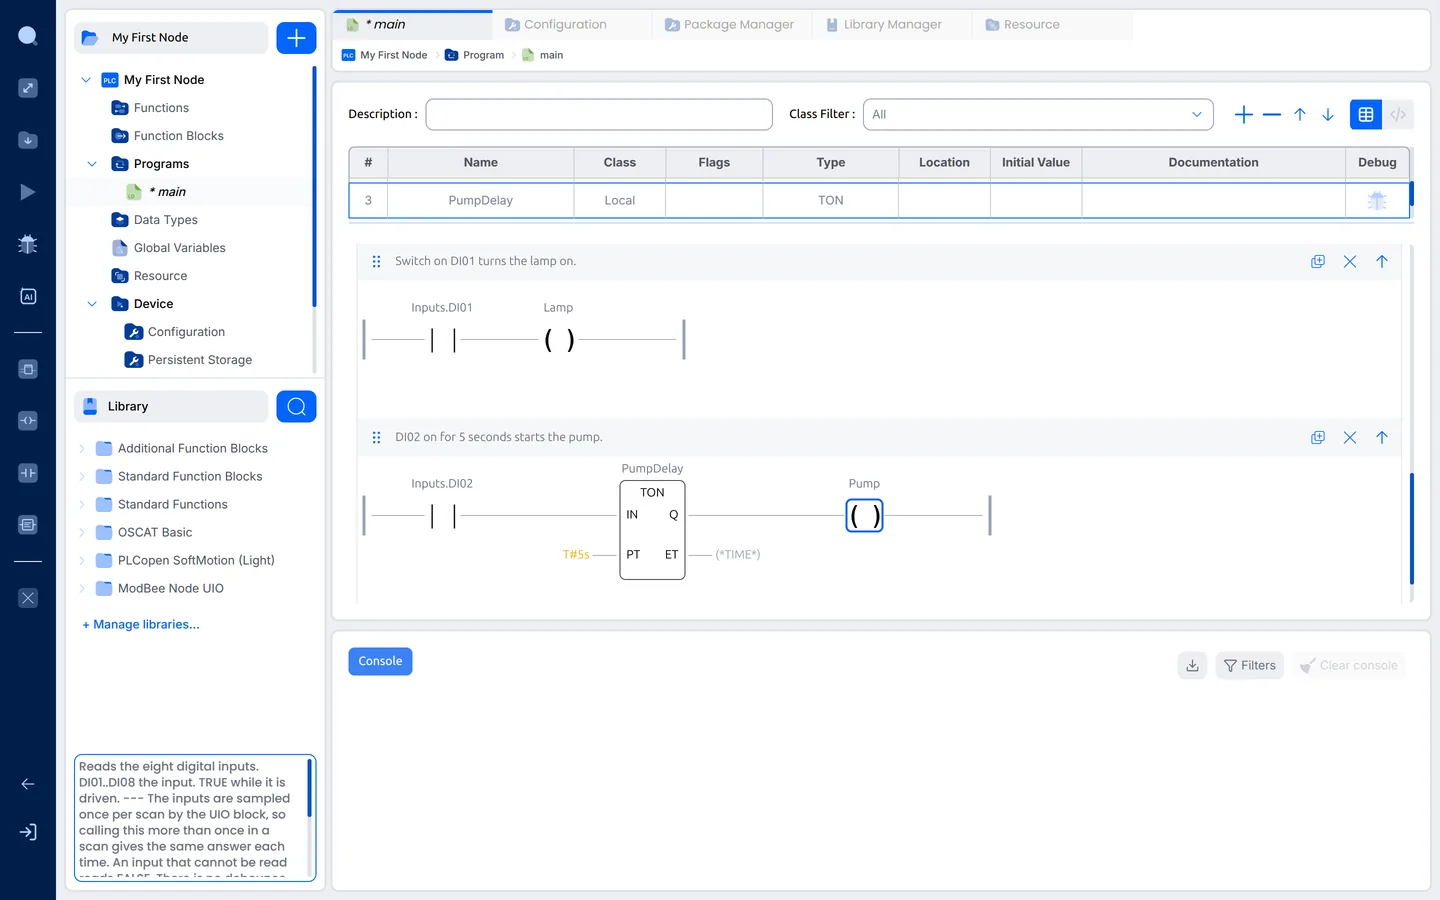1440x900 pixels.
Task: Move the selected variable down in the table
Action: (x=1328, y=115)
